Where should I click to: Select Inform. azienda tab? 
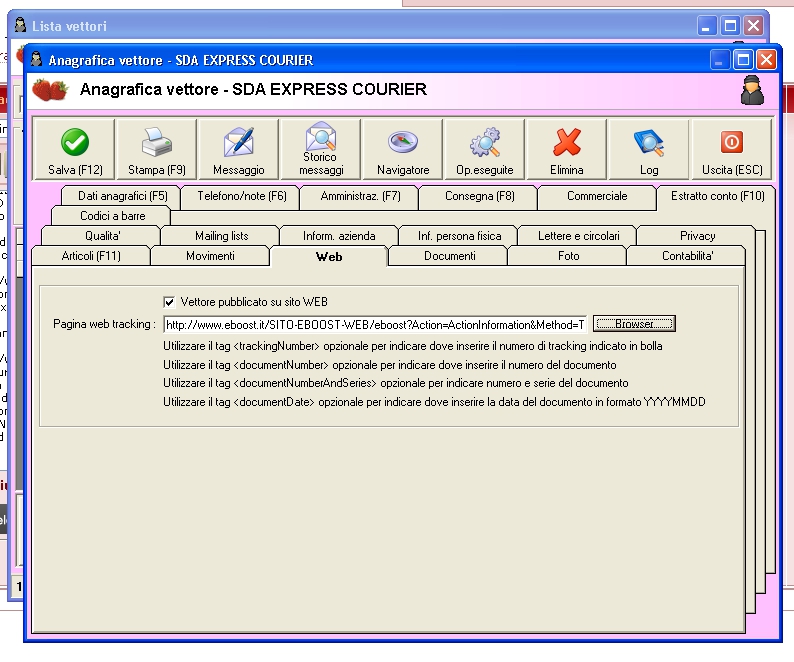[x=339, y=236]
